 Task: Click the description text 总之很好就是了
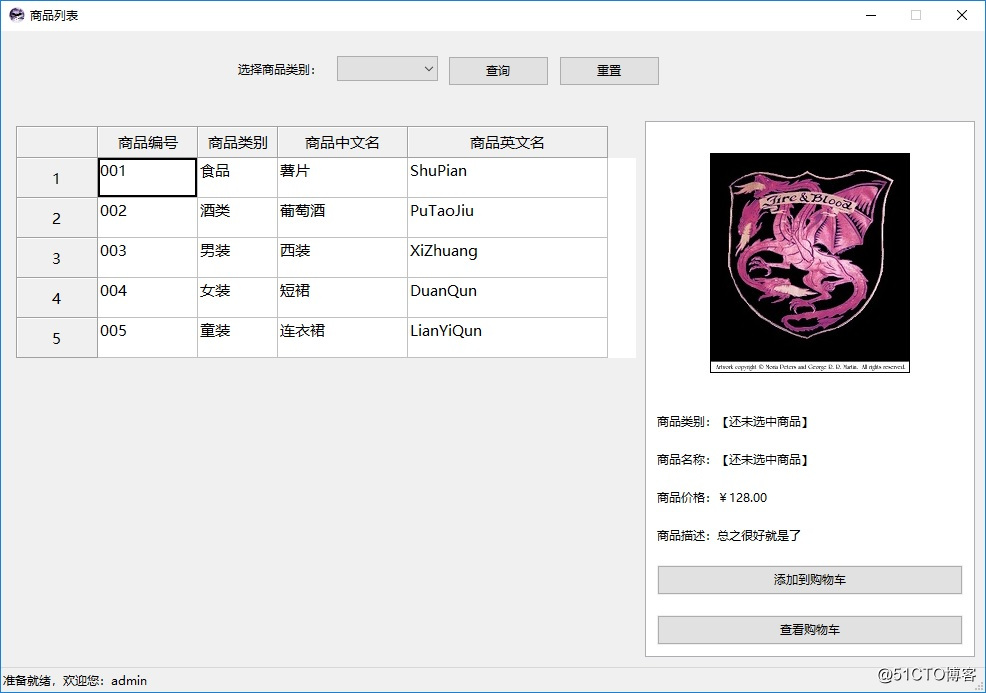tap(759, 536)
